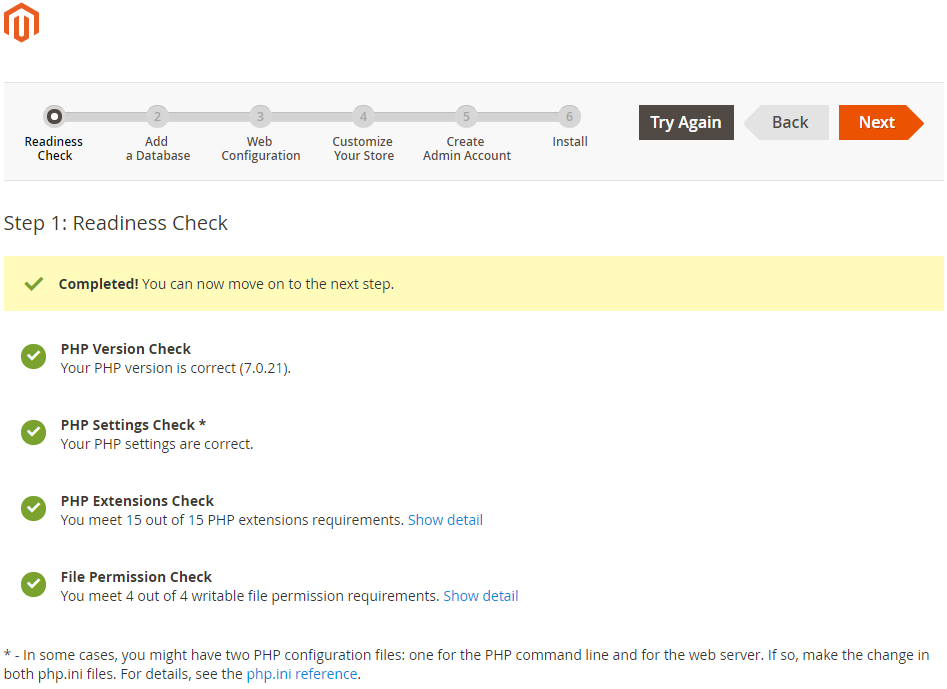Click the File Permission Check green checkmark
The image size is (947, 689).
(x=34, y=585)
